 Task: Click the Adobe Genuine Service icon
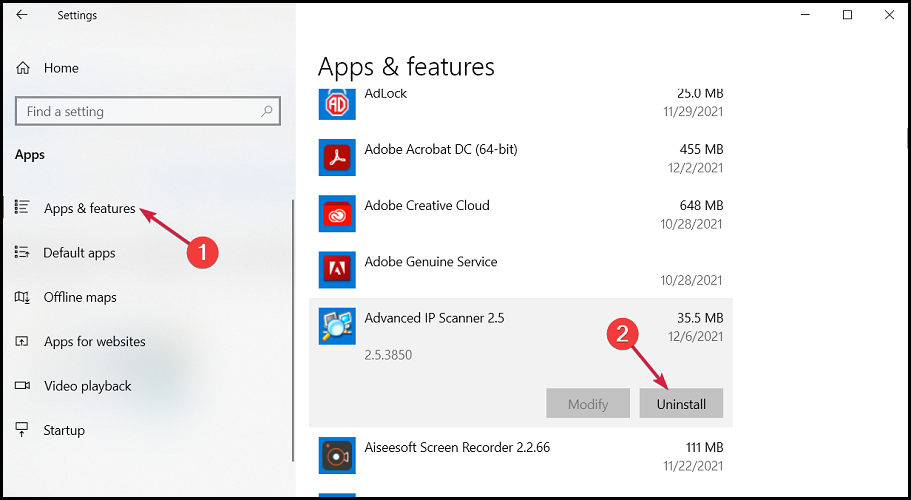337,269
